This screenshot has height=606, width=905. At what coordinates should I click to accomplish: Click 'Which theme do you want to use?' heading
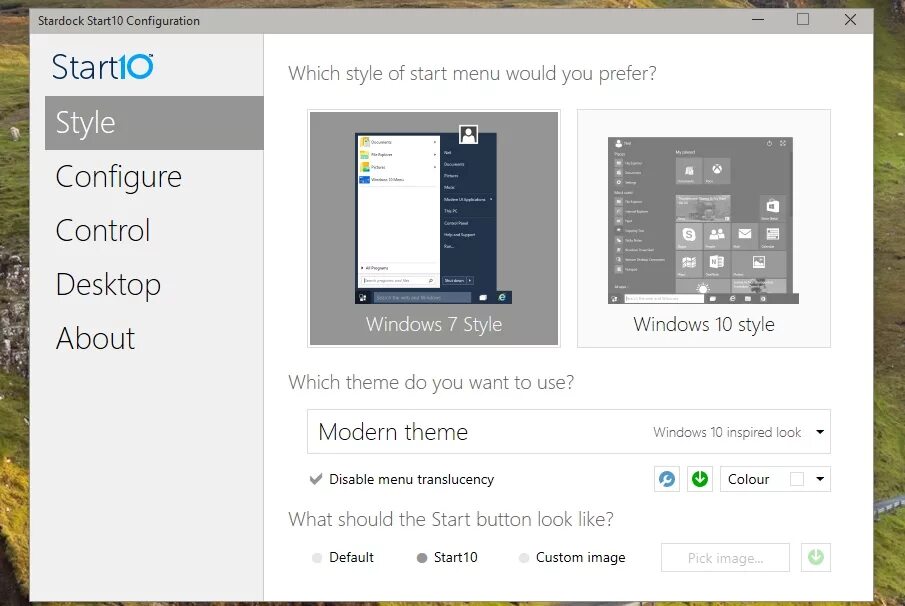[431, 382]
